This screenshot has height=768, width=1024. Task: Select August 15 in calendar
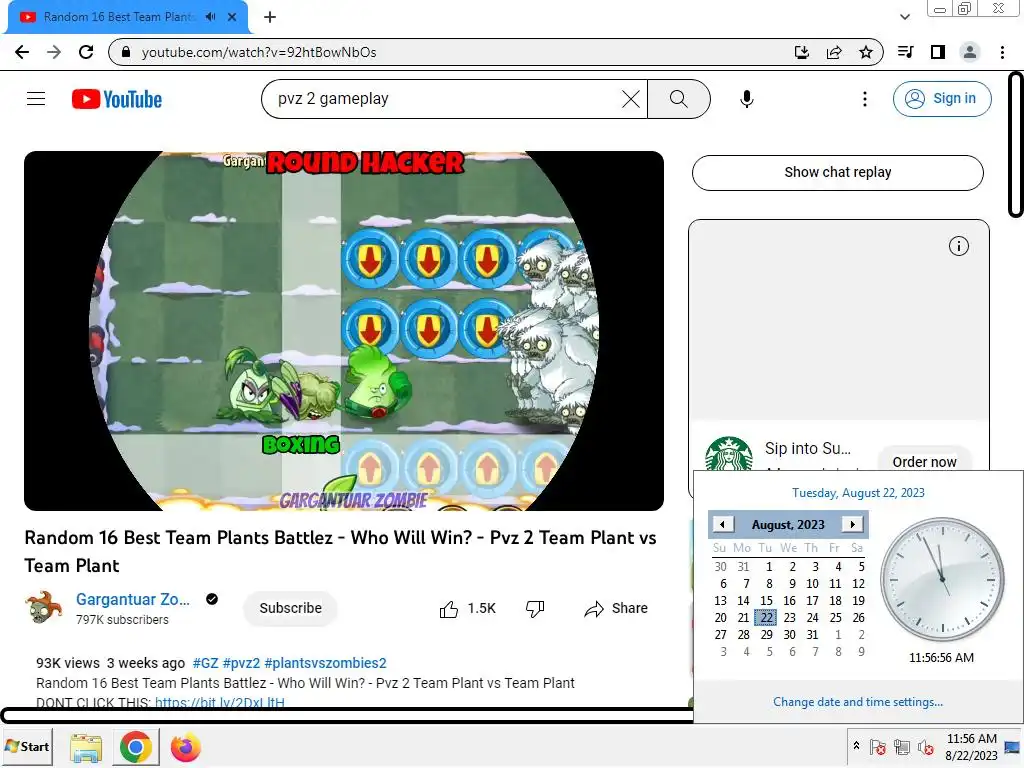[766, 600]
